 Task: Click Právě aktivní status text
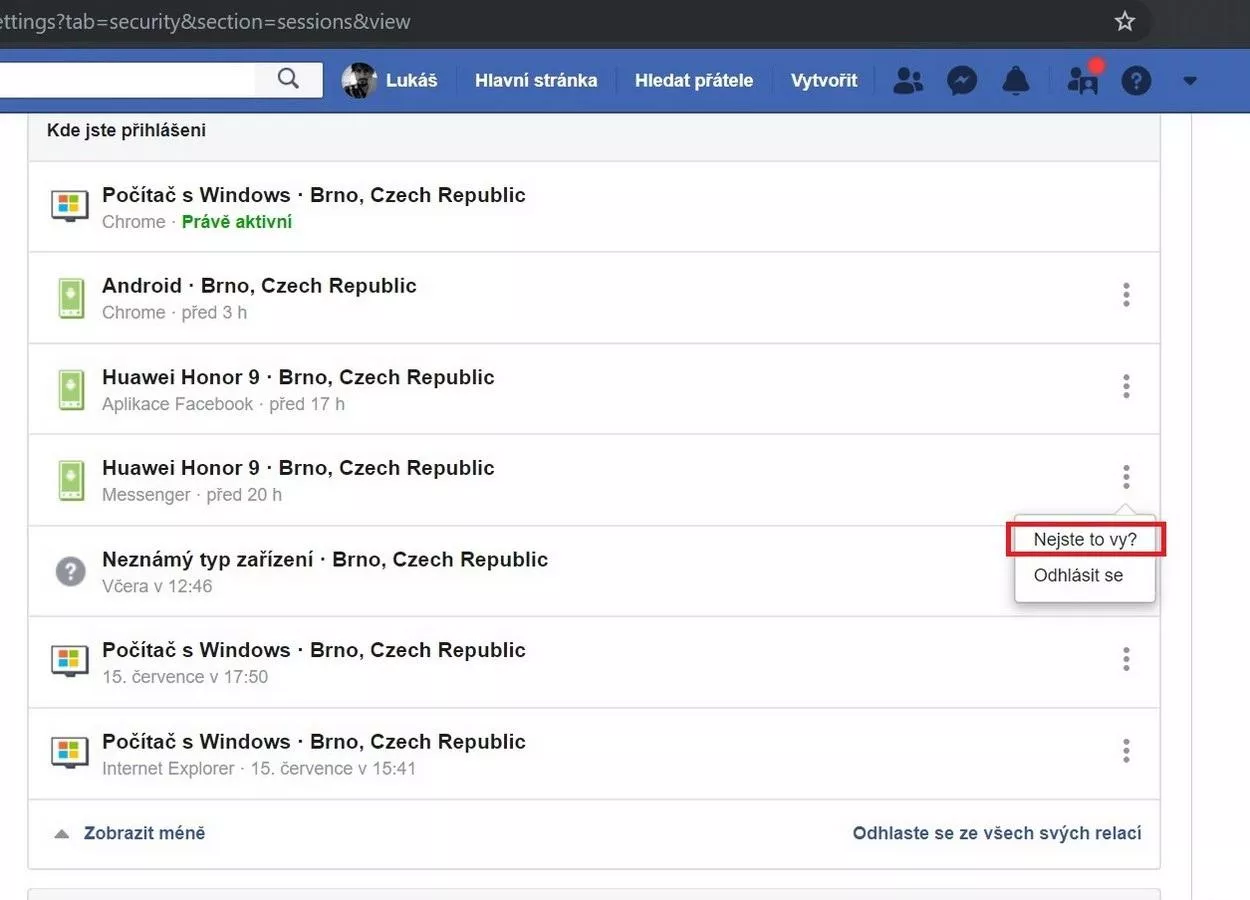(x=237, y=222)
